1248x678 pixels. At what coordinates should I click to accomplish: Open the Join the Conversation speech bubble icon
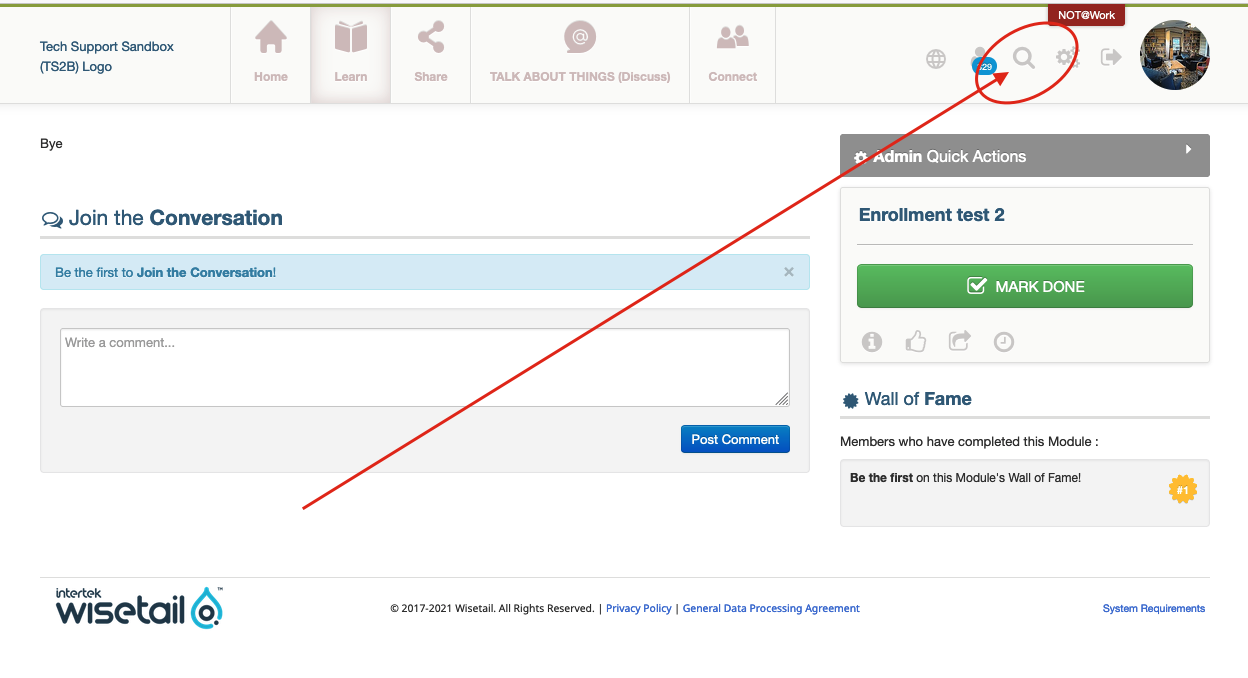51,218
